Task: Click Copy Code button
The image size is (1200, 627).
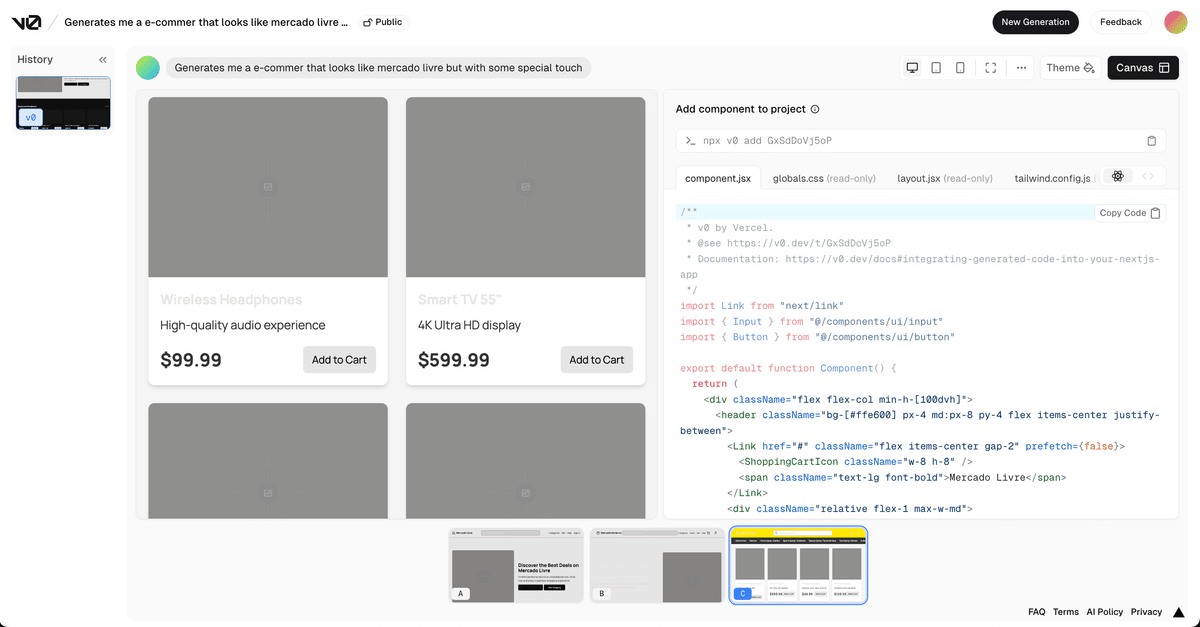Action: coord(1130,213)
